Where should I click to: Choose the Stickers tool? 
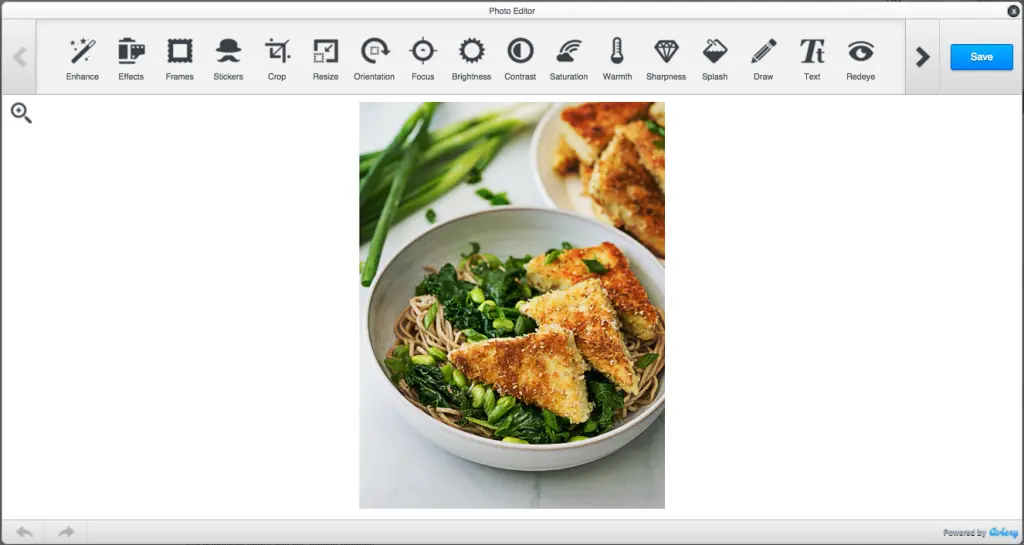[228, 59]
